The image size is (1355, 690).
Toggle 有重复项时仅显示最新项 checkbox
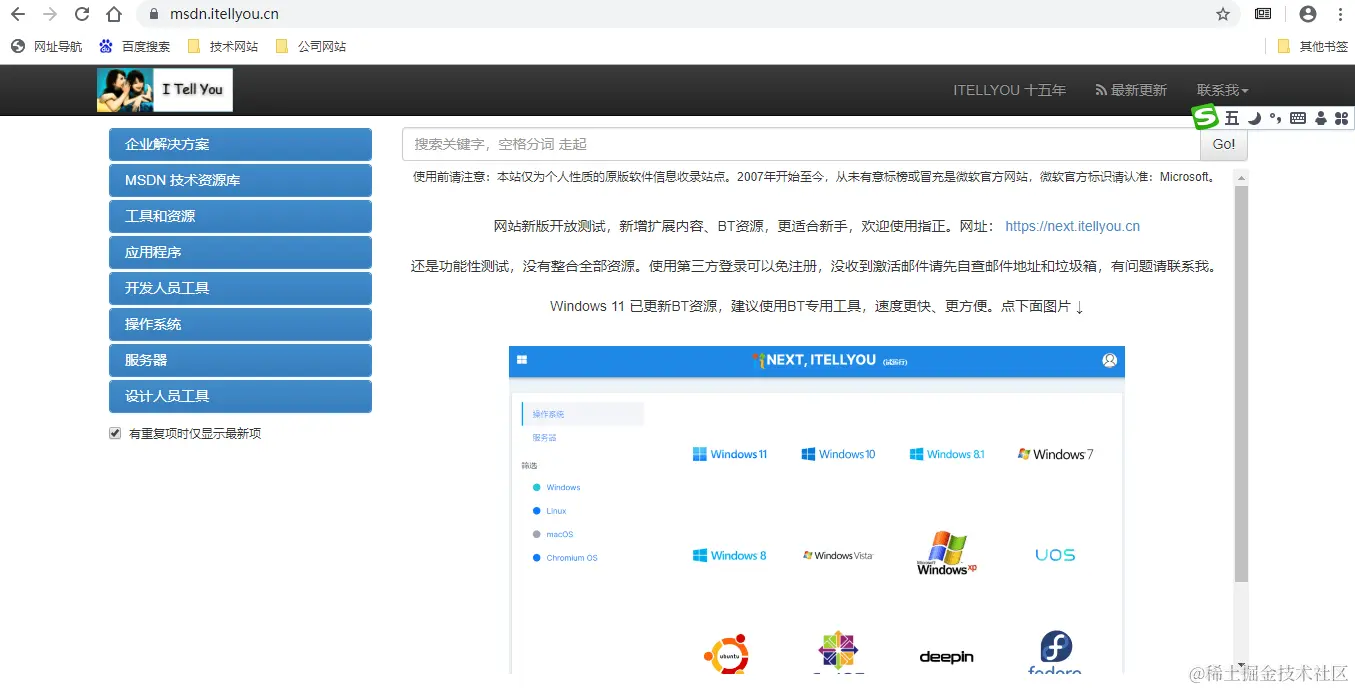(x=115, y=433)
